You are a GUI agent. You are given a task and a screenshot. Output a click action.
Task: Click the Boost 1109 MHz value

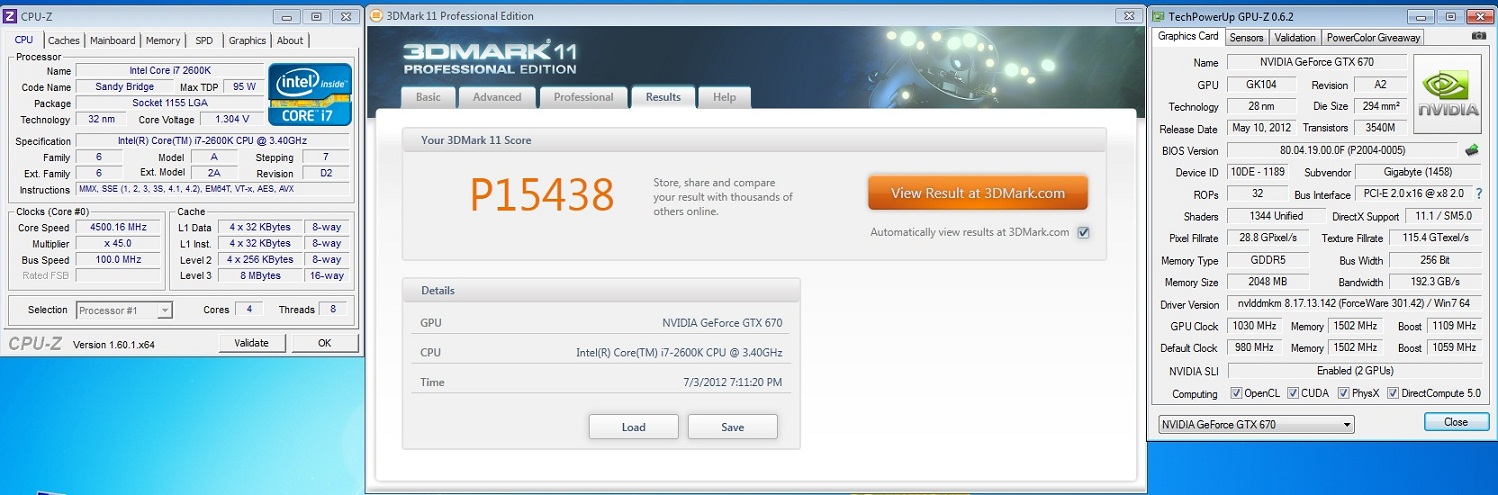point(1453,326)
